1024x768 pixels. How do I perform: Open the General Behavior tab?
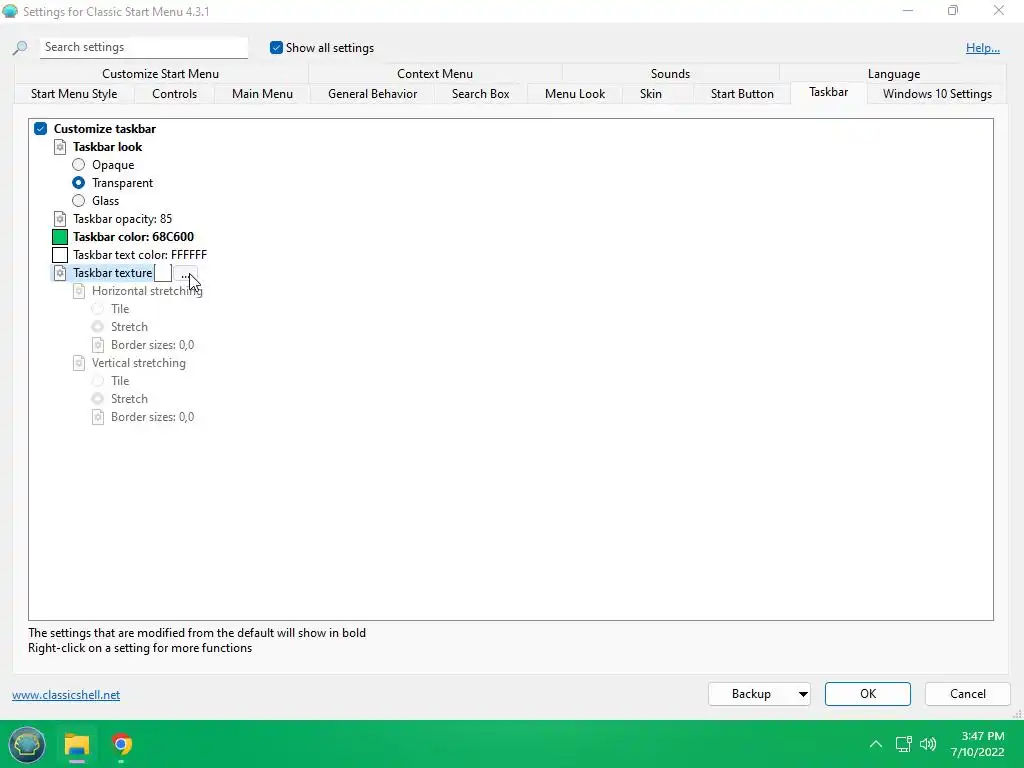coord(372,93)
